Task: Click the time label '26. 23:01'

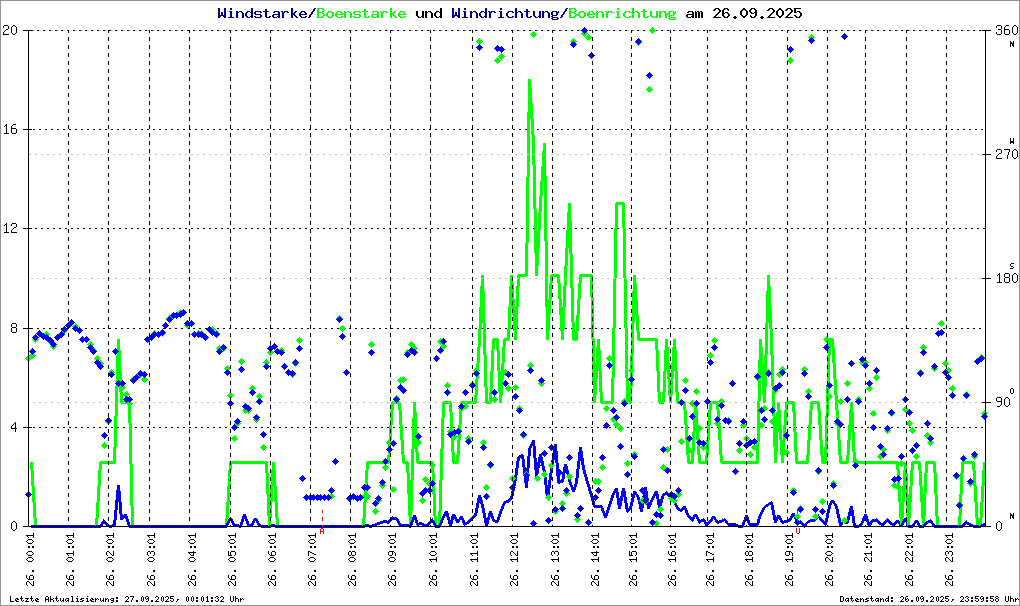Action: [949, 559]
